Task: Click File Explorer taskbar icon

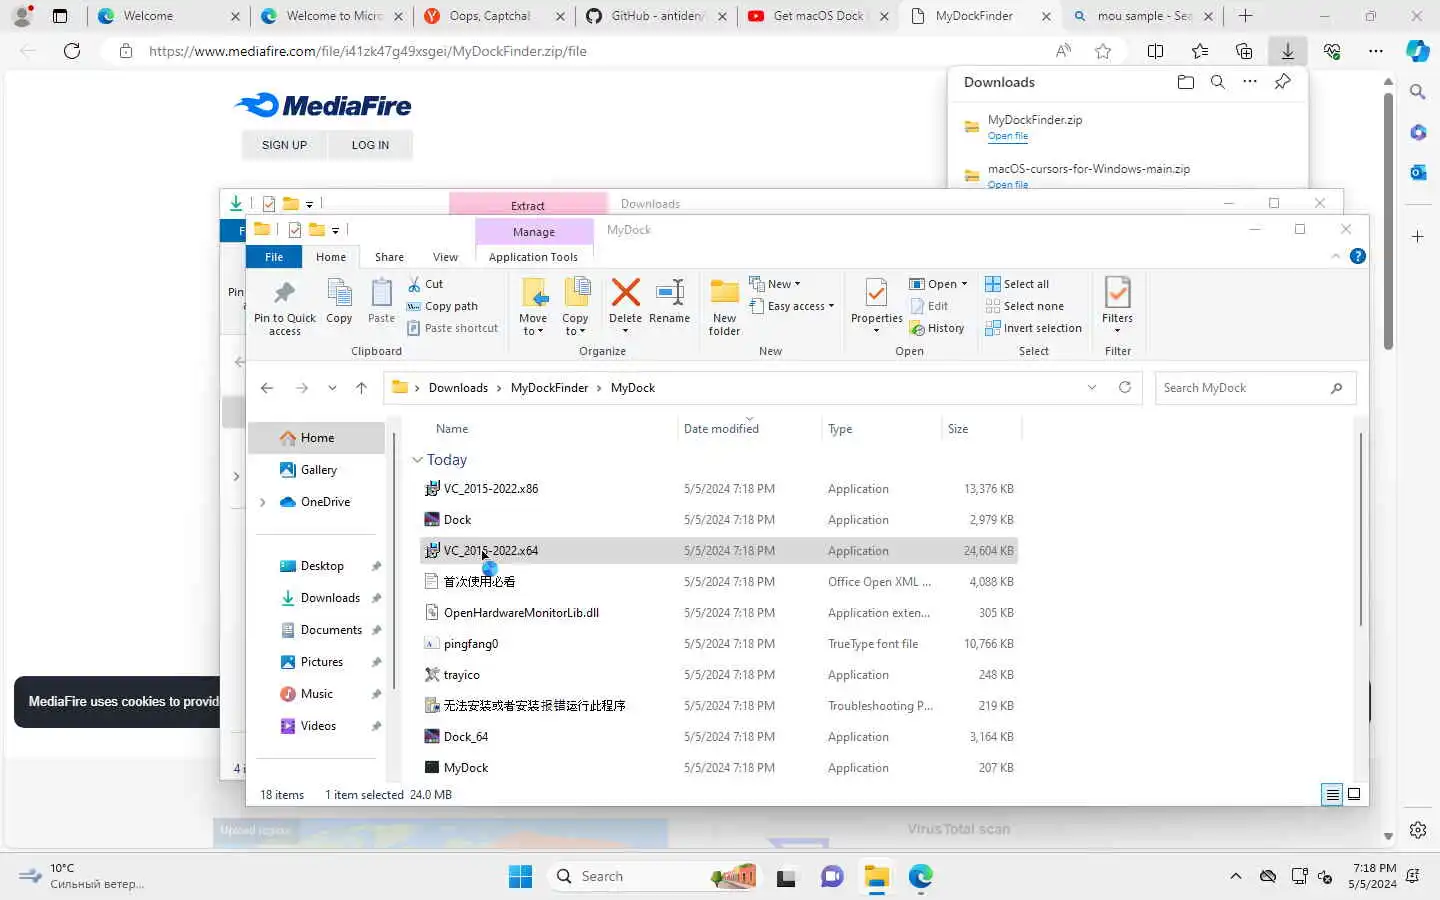Action: coord(877,876)
